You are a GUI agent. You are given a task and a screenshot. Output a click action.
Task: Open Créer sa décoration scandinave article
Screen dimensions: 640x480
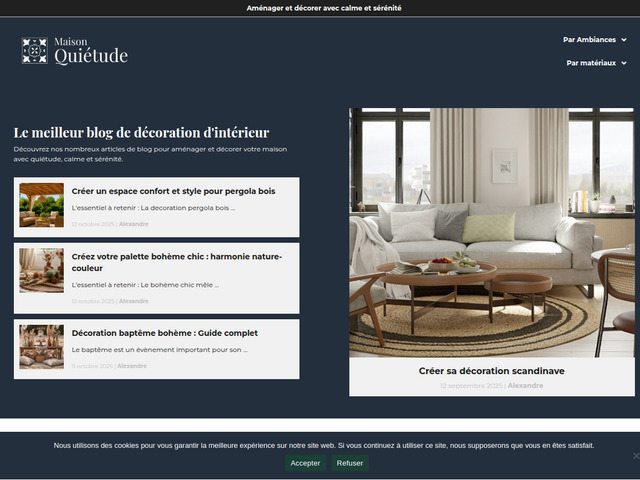click(x=492, y=371)
